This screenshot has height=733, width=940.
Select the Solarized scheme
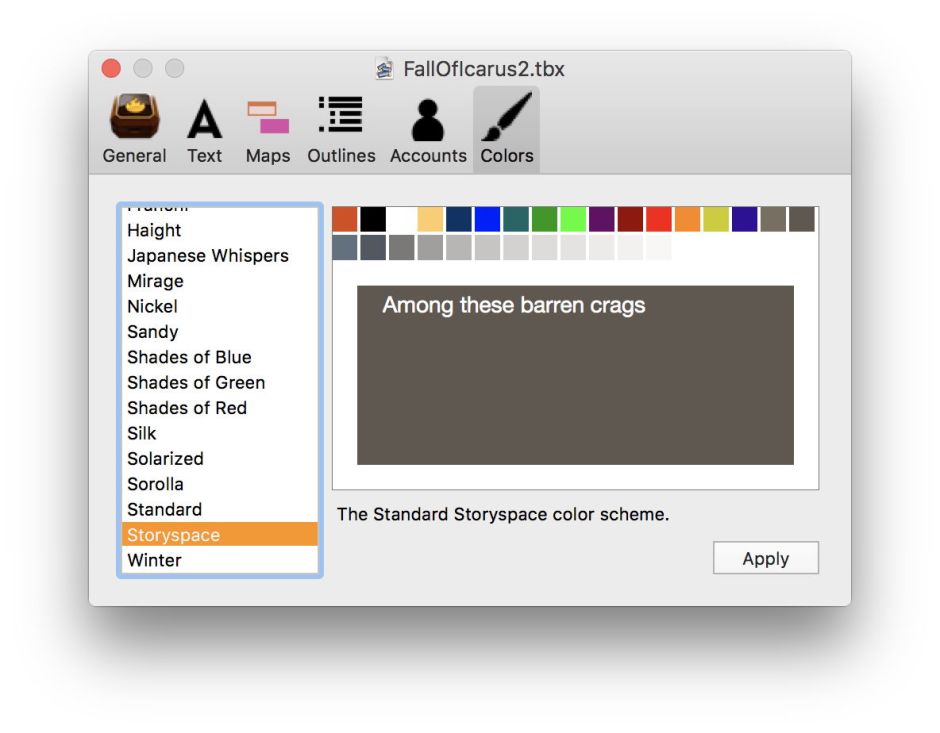(x=164, y=458)
